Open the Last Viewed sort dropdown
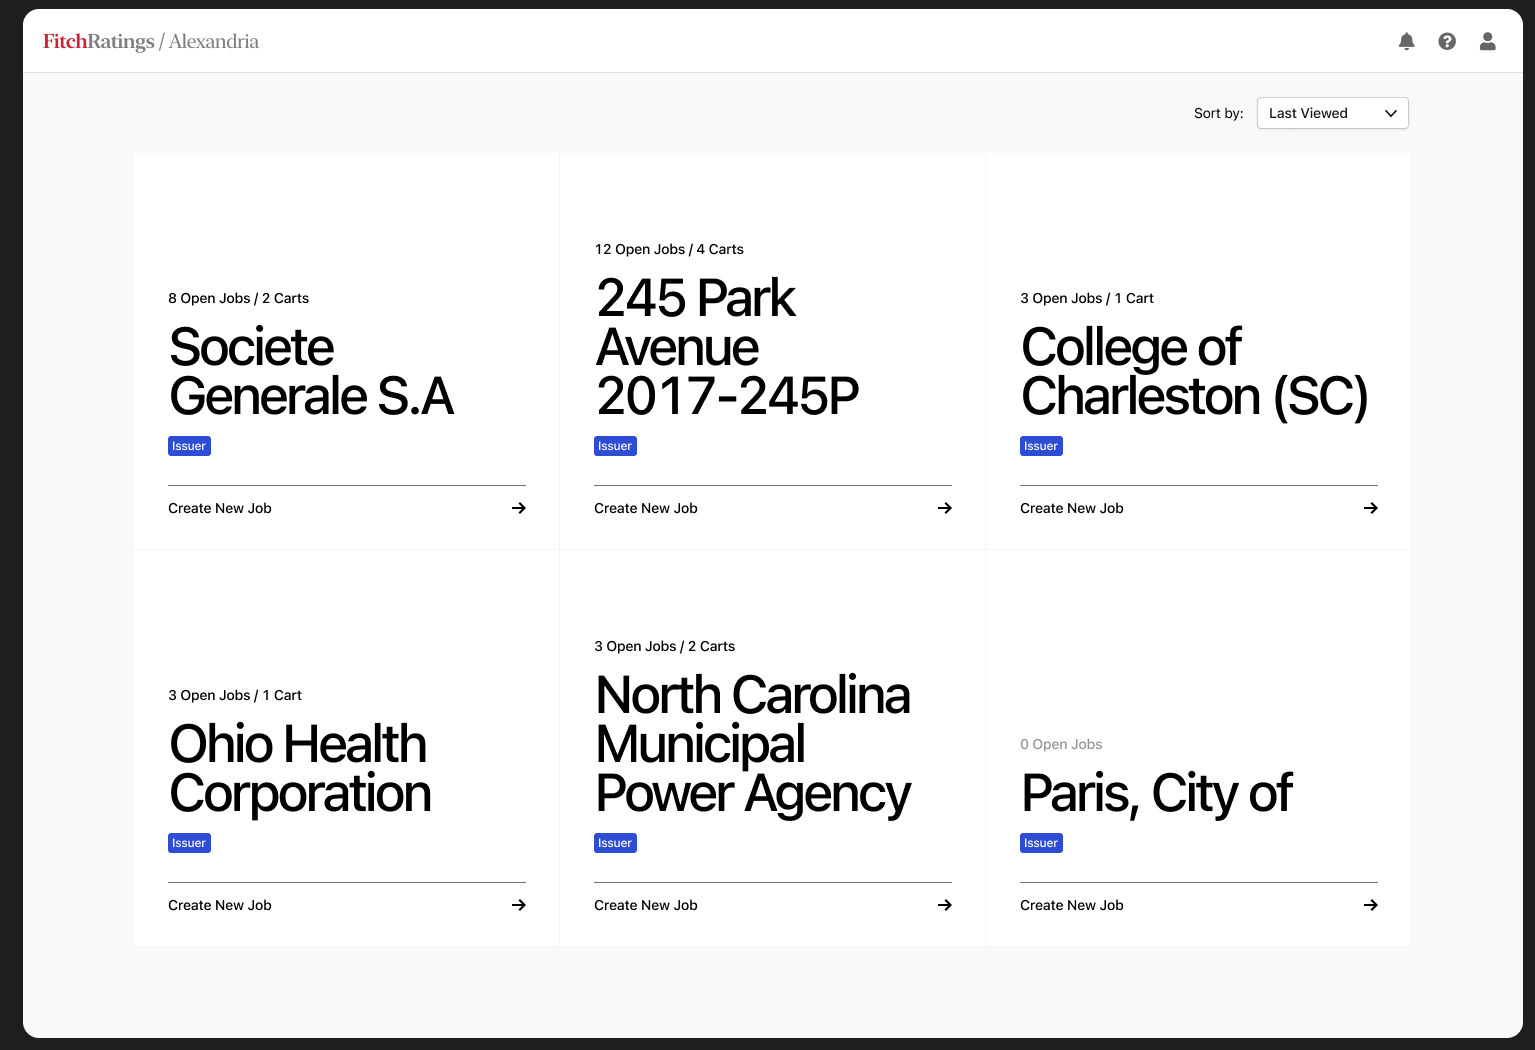1535x1050 pixels. coord(1332,113)
